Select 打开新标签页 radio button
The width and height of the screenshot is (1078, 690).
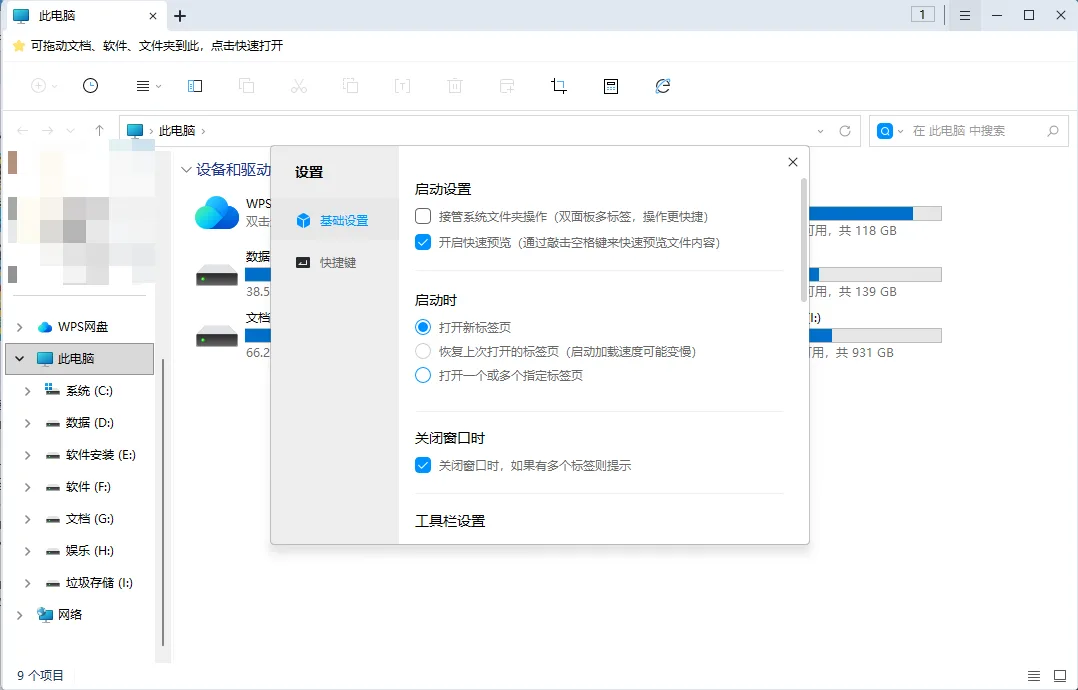pyautogui.click(x=423, y=327)
